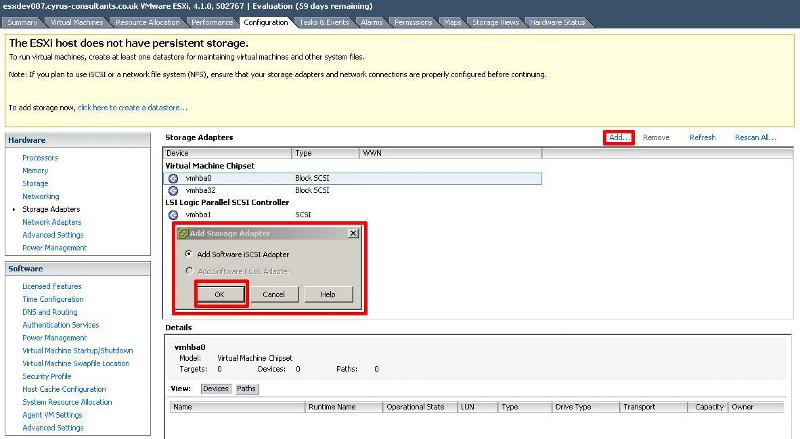800x439 pixels.
Task: Sort details by Capacity column
Action: (x=707, y=407)
